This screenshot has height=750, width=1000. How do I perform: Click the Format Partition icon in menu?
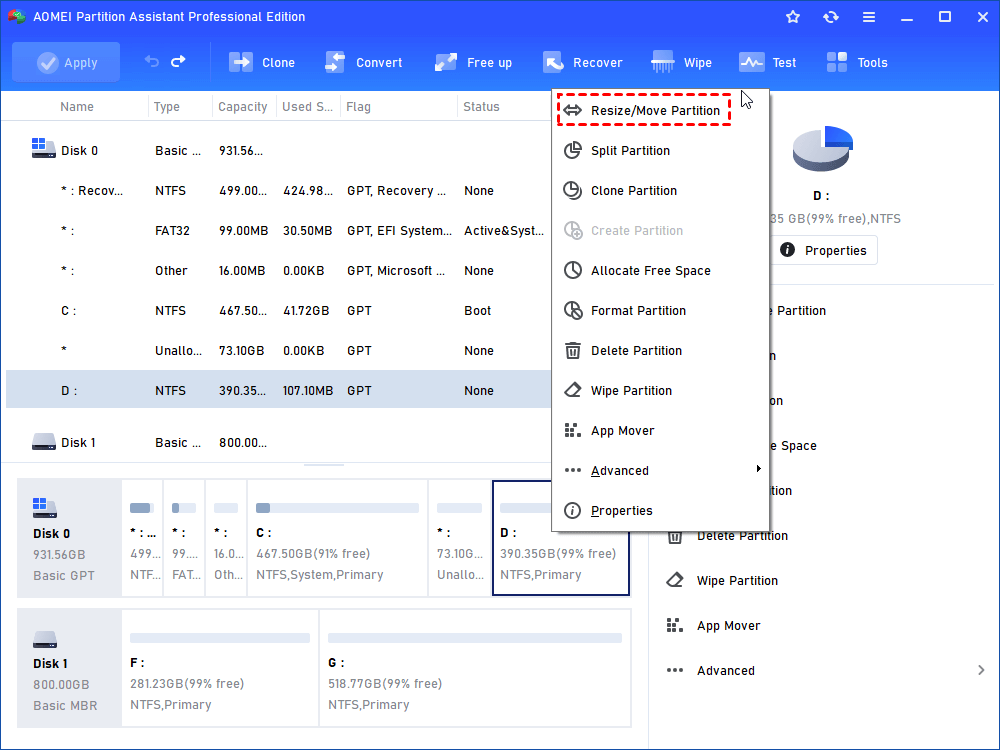point(573,311)
